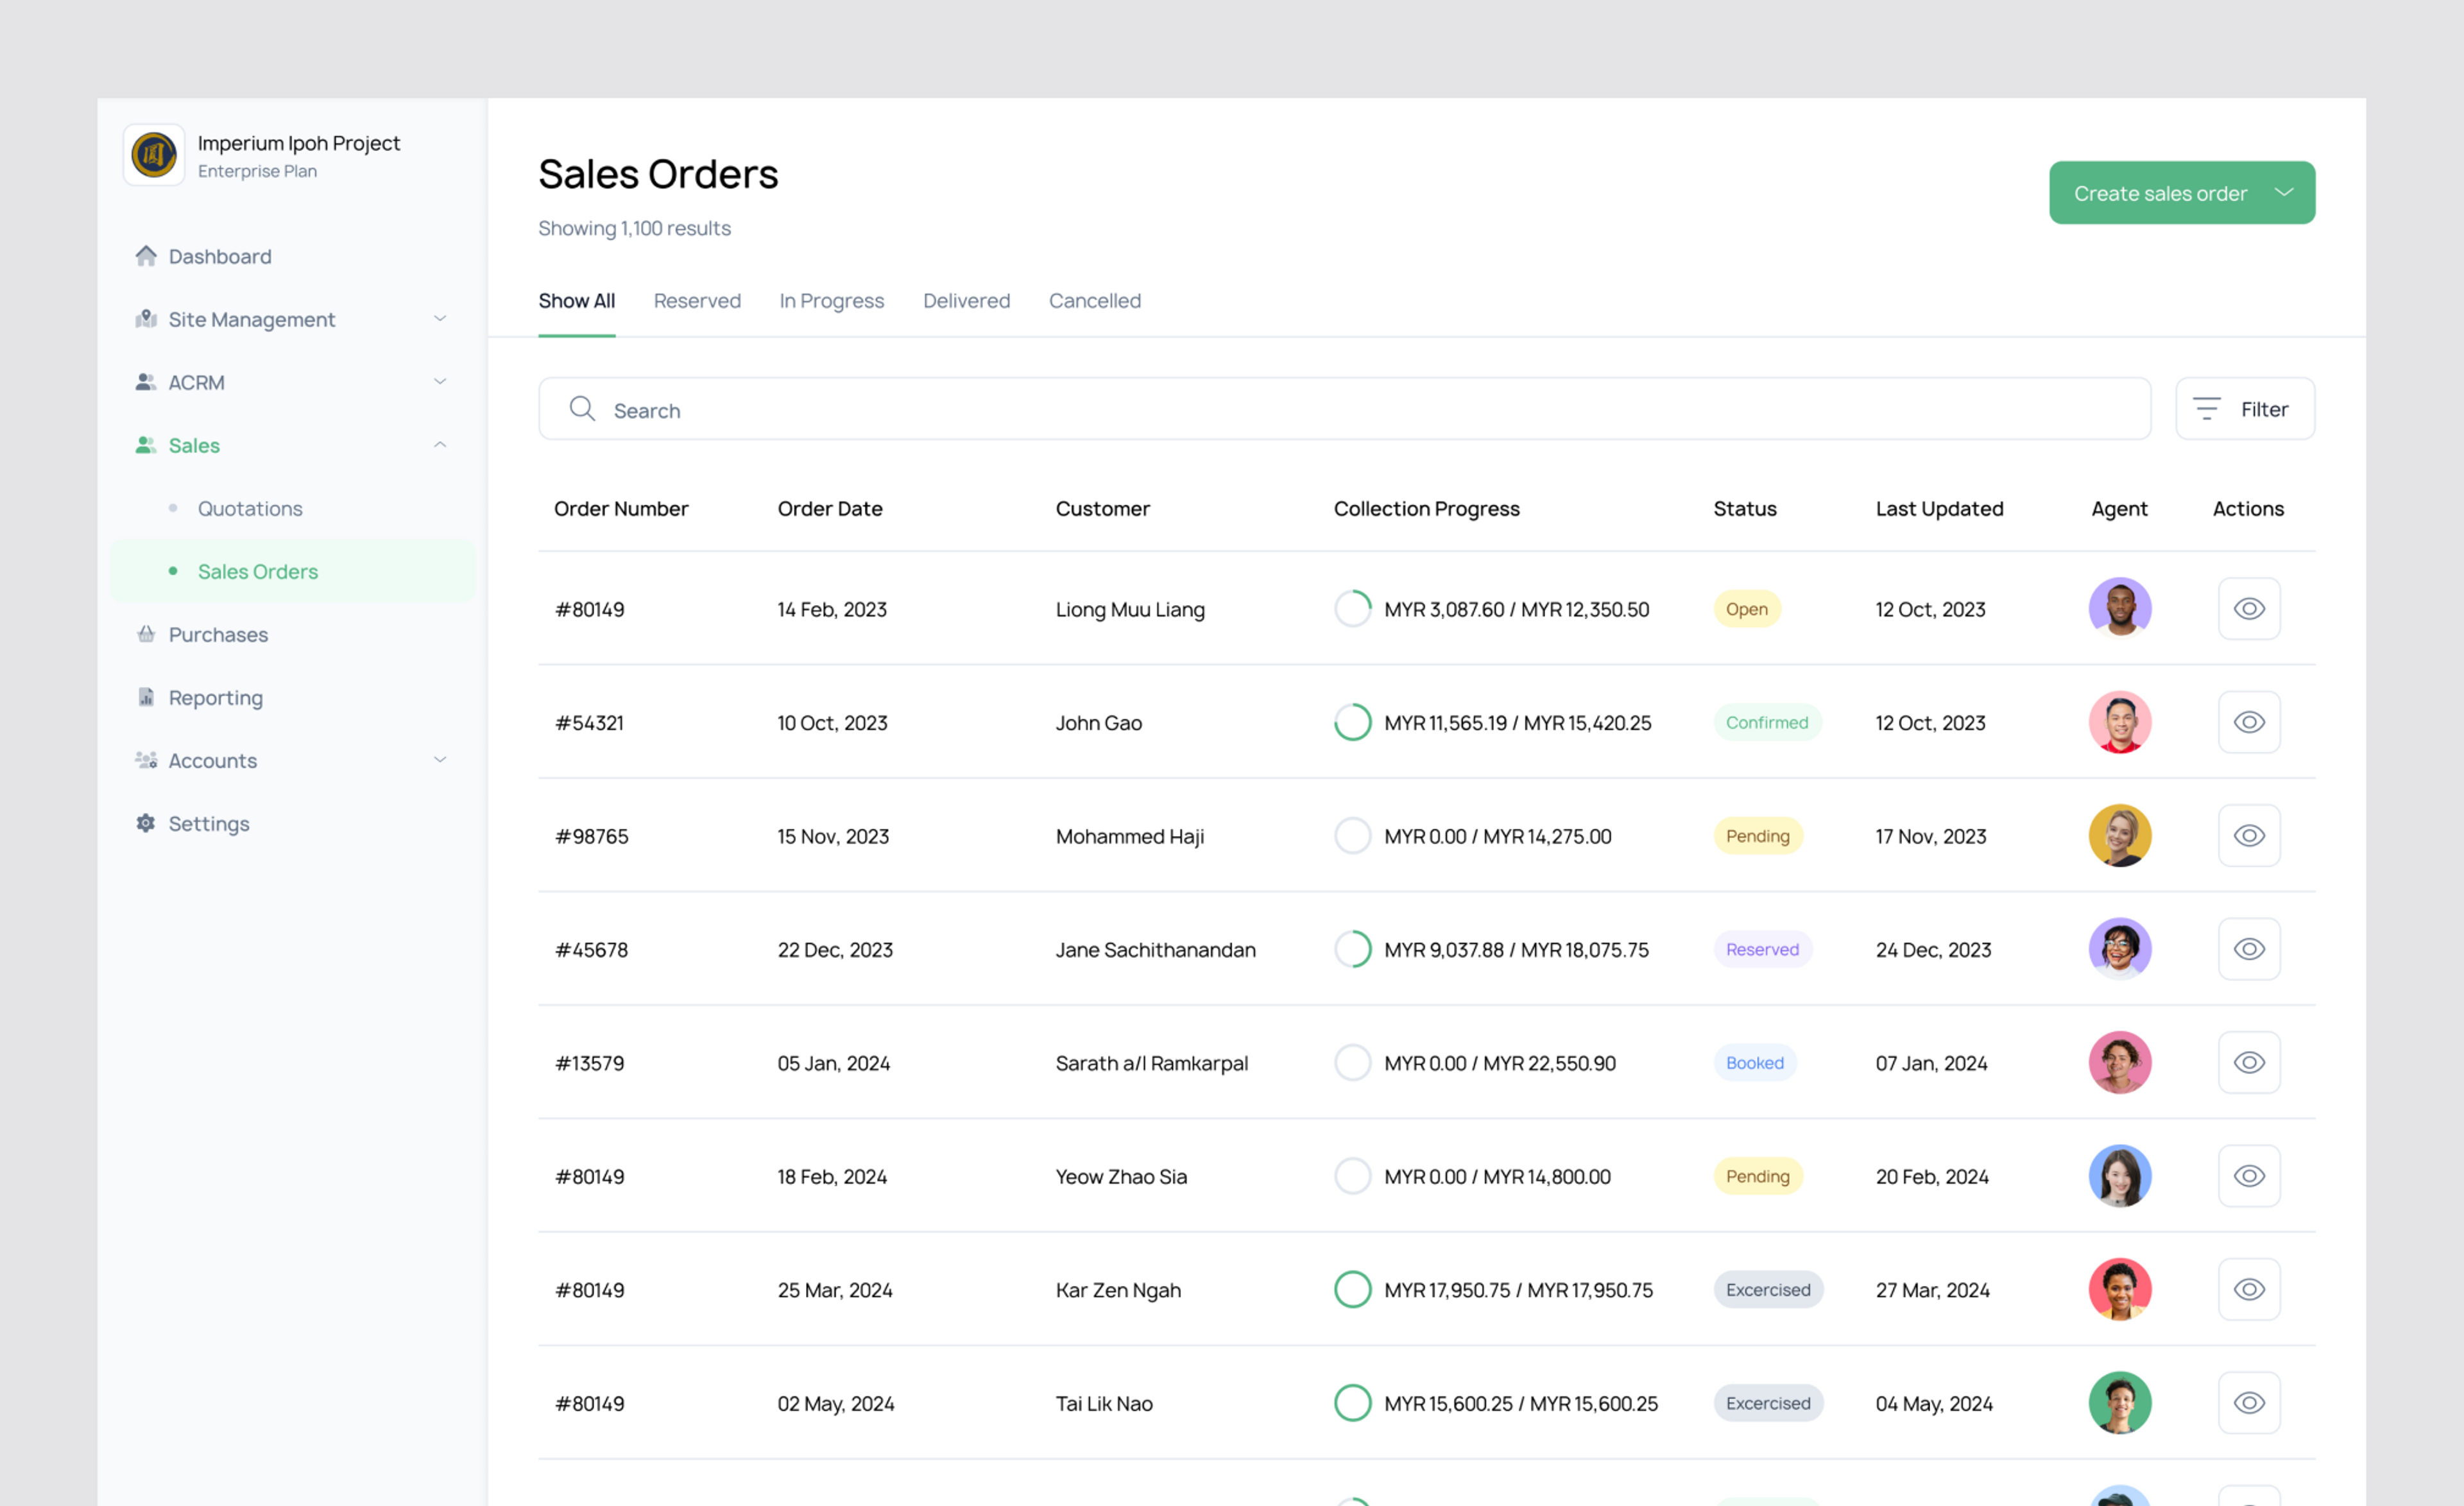Click the Settings gear icon
2464x1506 pixels.
click(146, 823)
